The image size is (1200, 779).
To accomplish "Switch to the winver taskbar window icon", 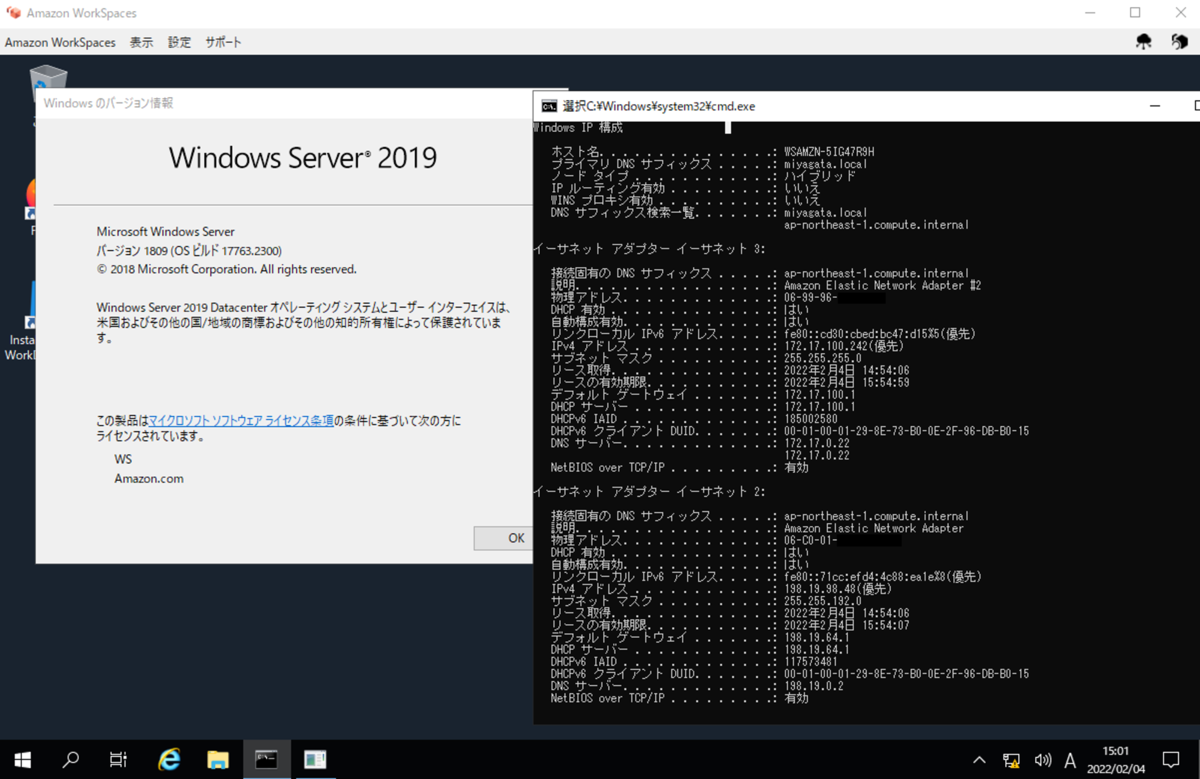I will (315, 759).
